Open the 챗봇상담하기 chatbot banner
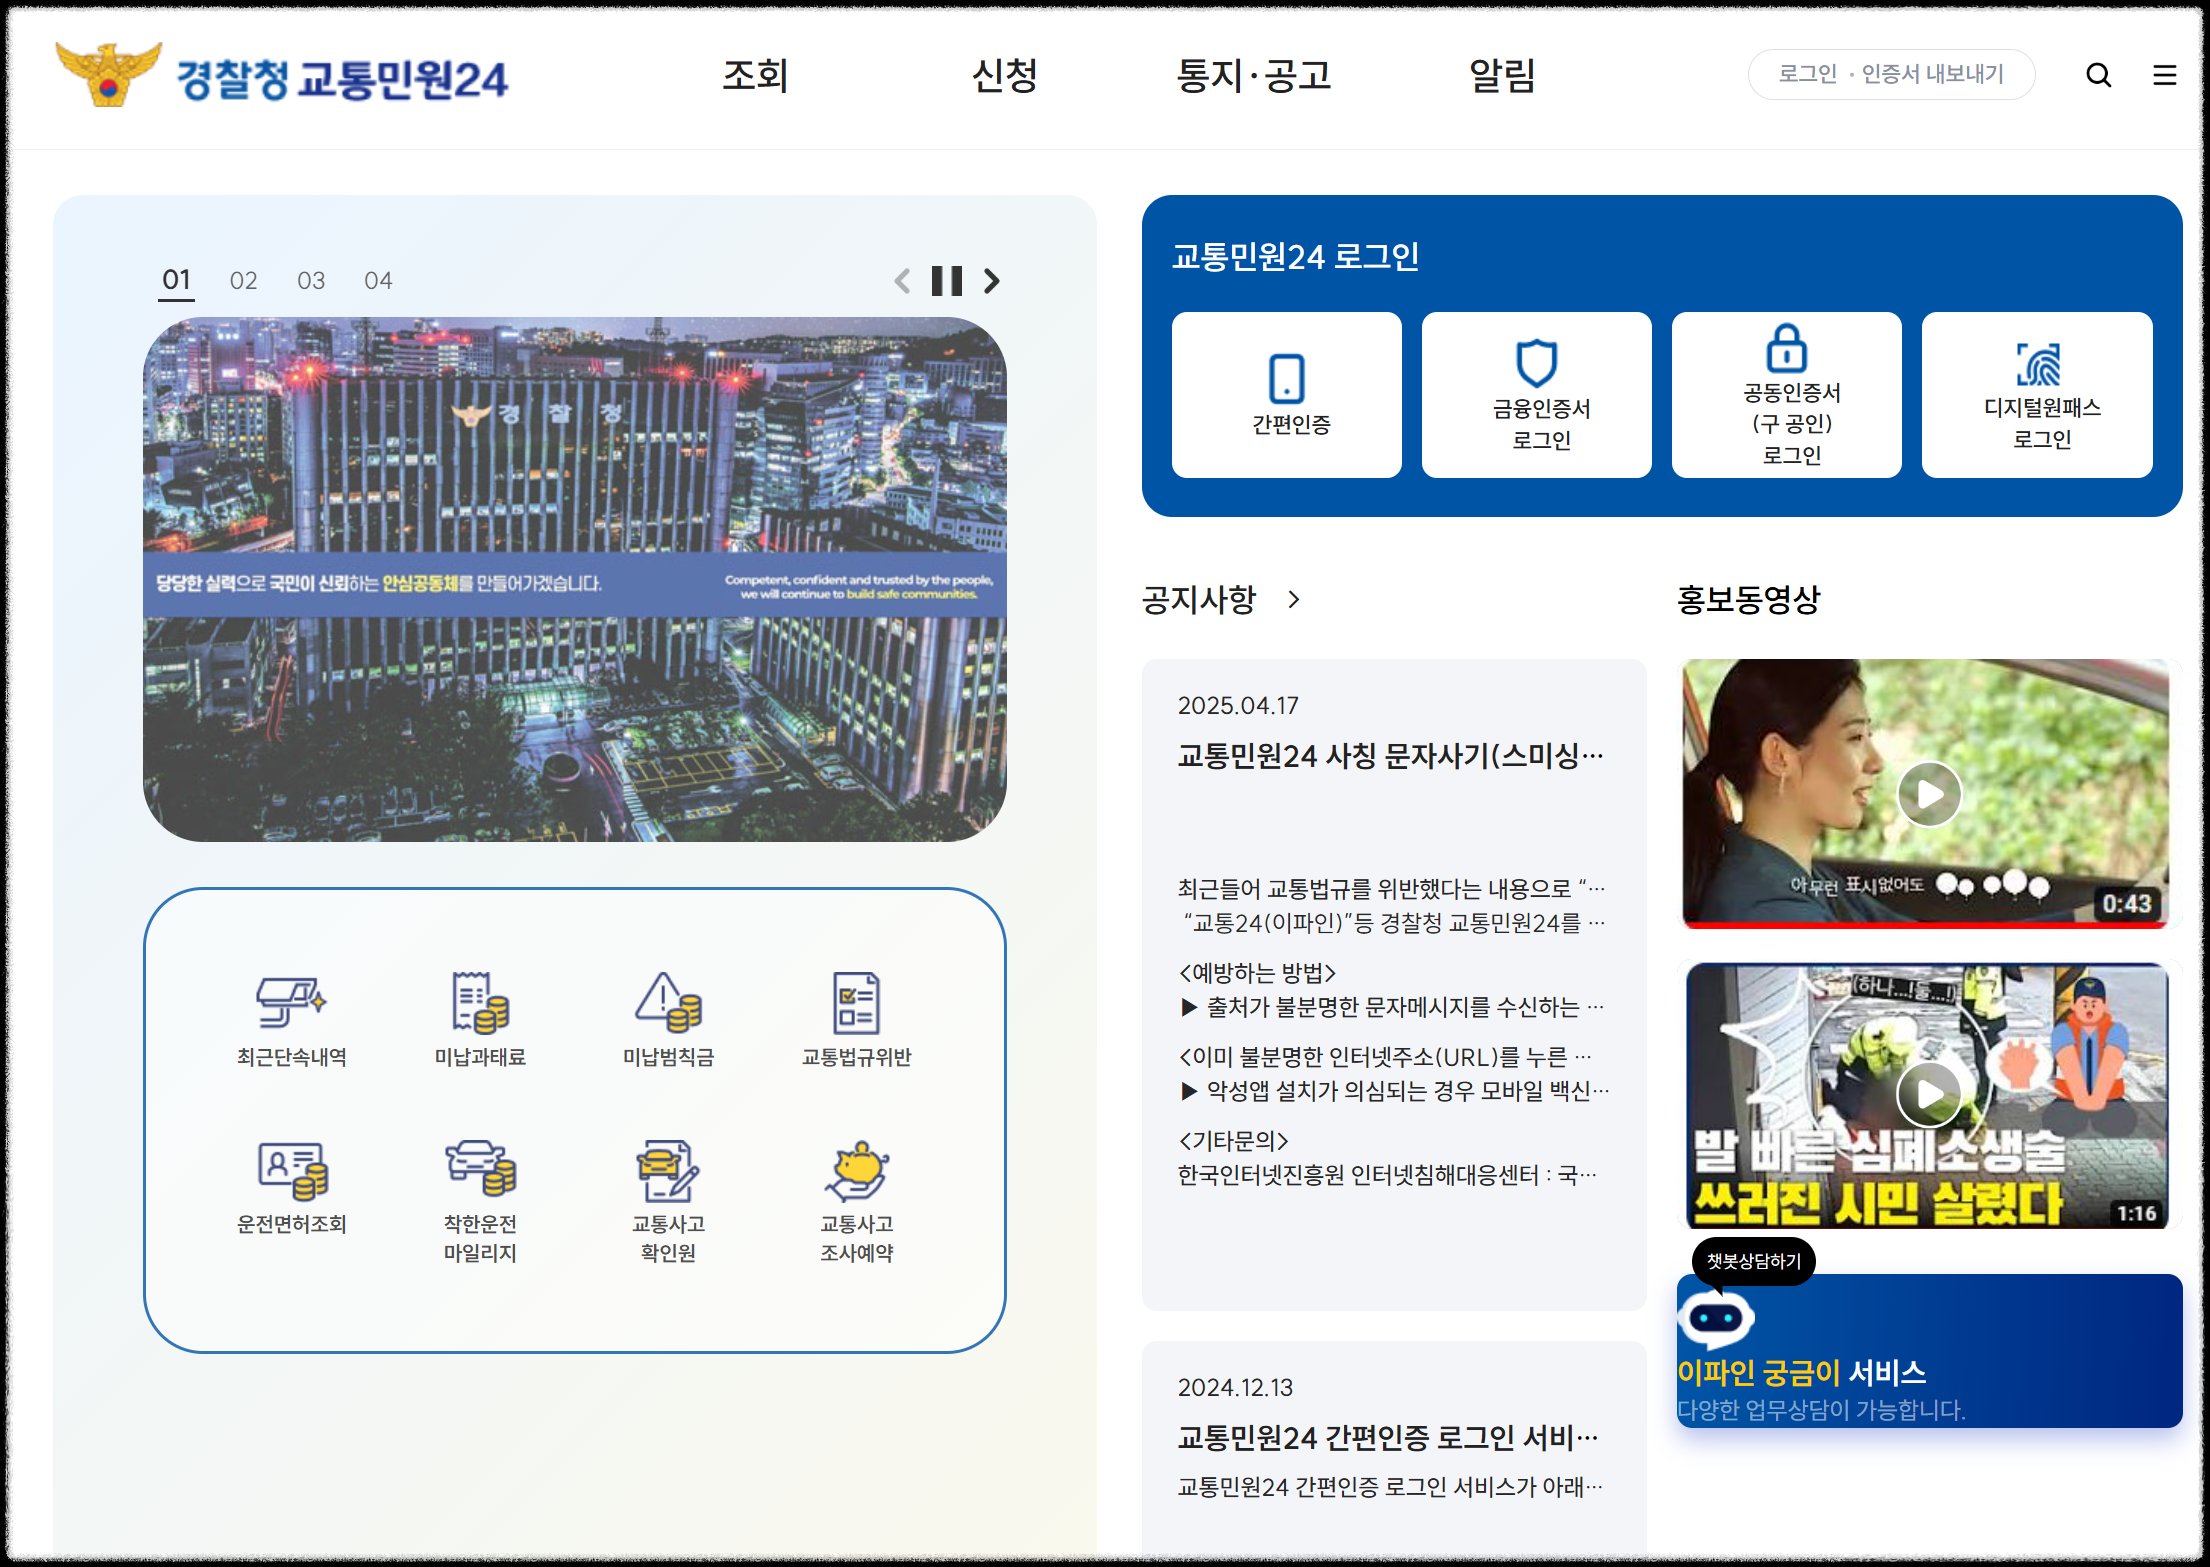The image size is (2210, 1567). [x=1928, y=1350]
